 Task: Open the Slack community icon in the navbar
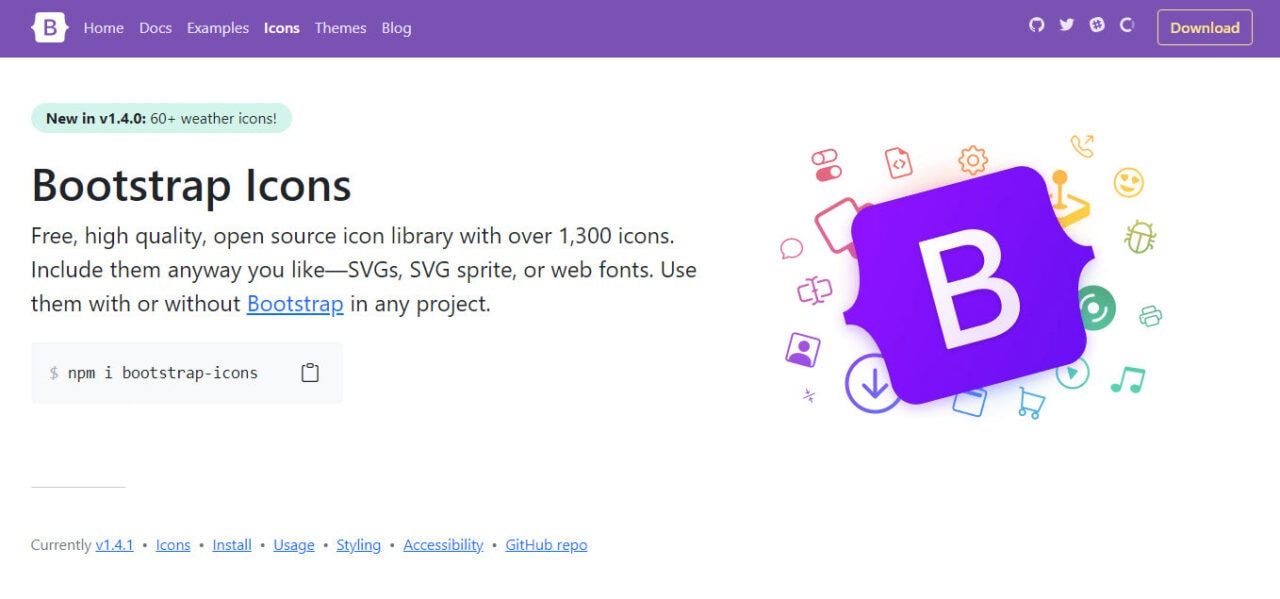click(1096, 25)
